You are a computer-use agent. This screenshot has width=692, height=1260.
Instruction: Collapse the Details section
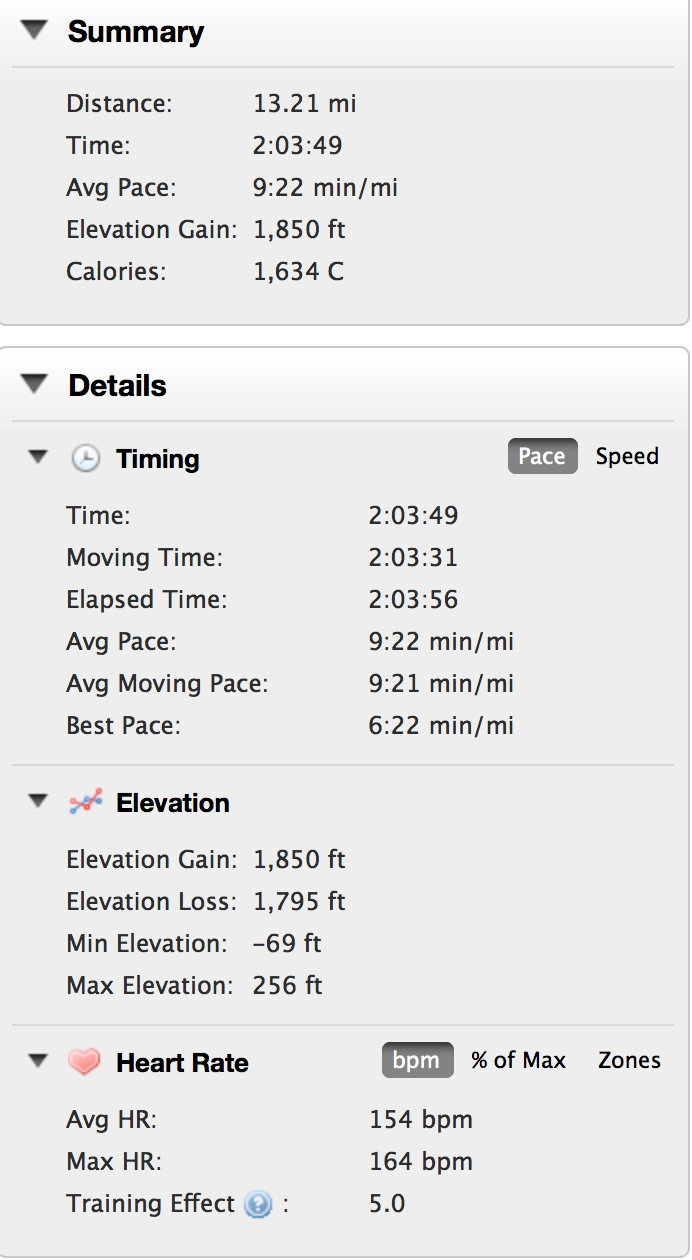pos(35,384)
